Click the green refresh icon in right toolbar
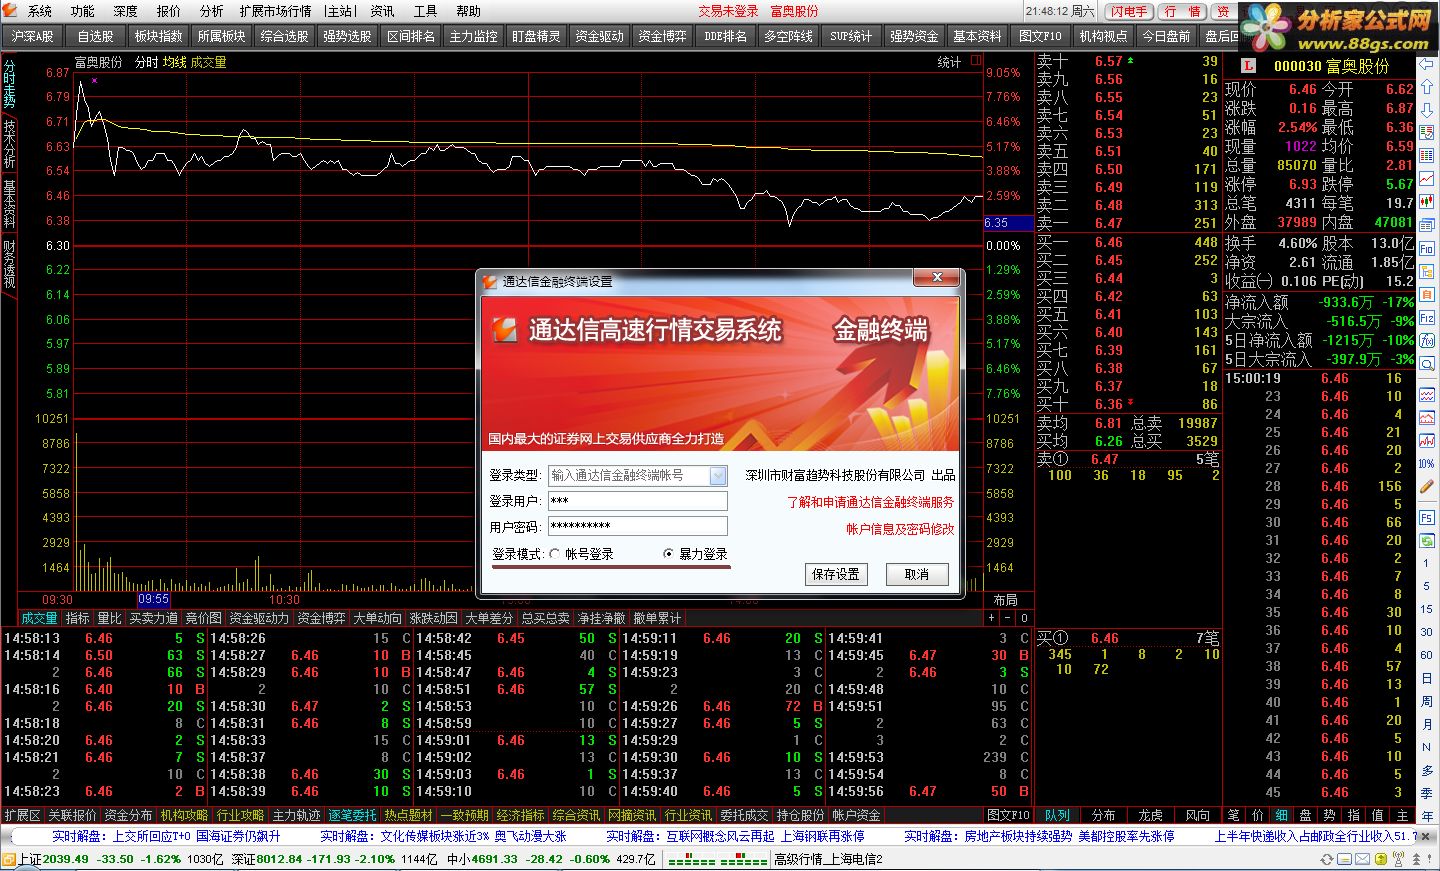Viewport: 1440px width, 871px height. tap(1427, 541)
